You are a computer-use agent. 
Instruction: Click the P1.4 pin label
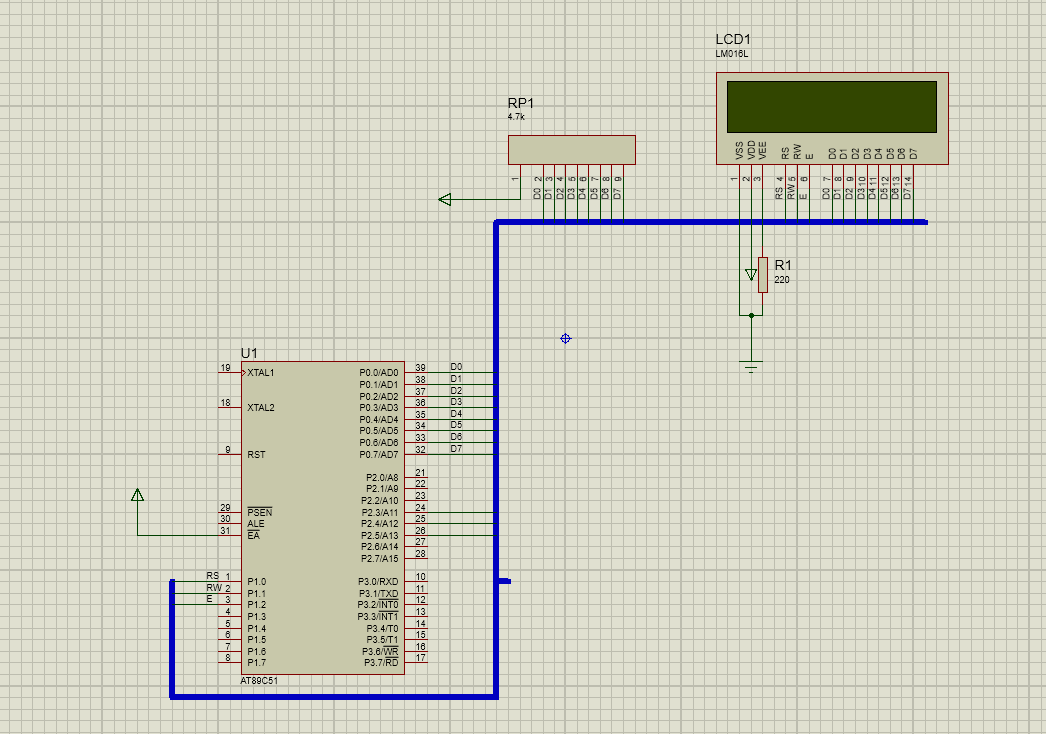pyautogui.click(x=256, y=628)
